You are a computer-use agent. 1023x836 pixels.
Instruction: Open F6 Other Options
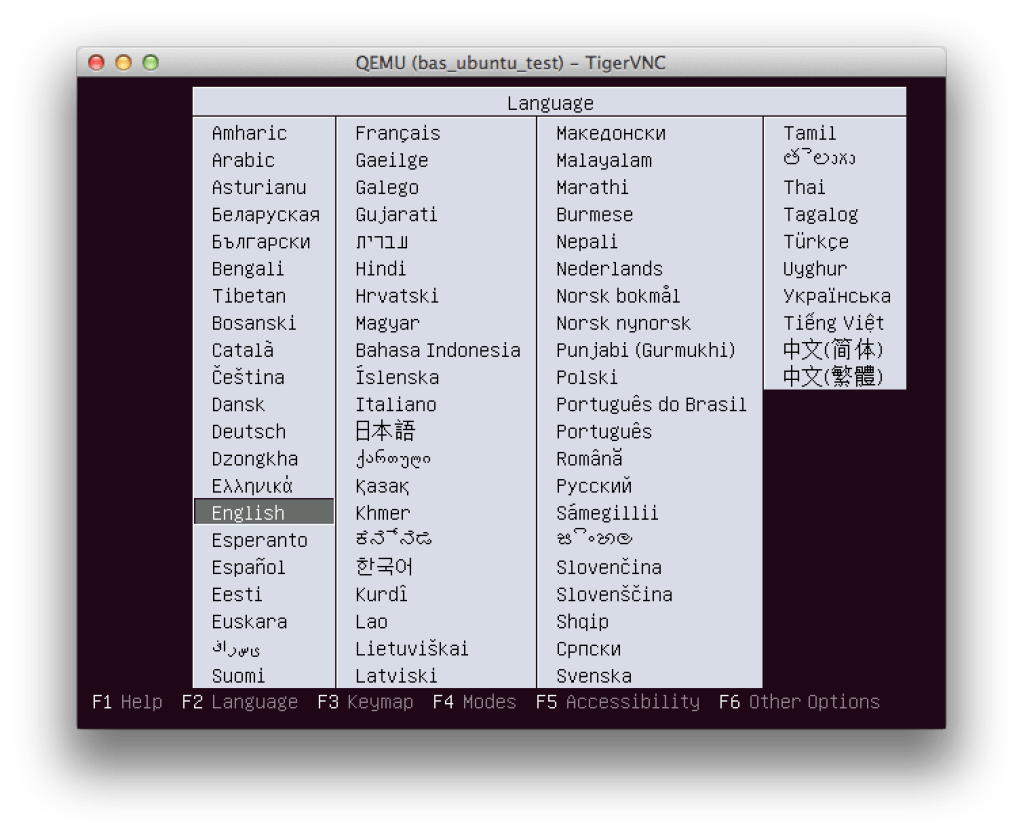coord(799,702)
